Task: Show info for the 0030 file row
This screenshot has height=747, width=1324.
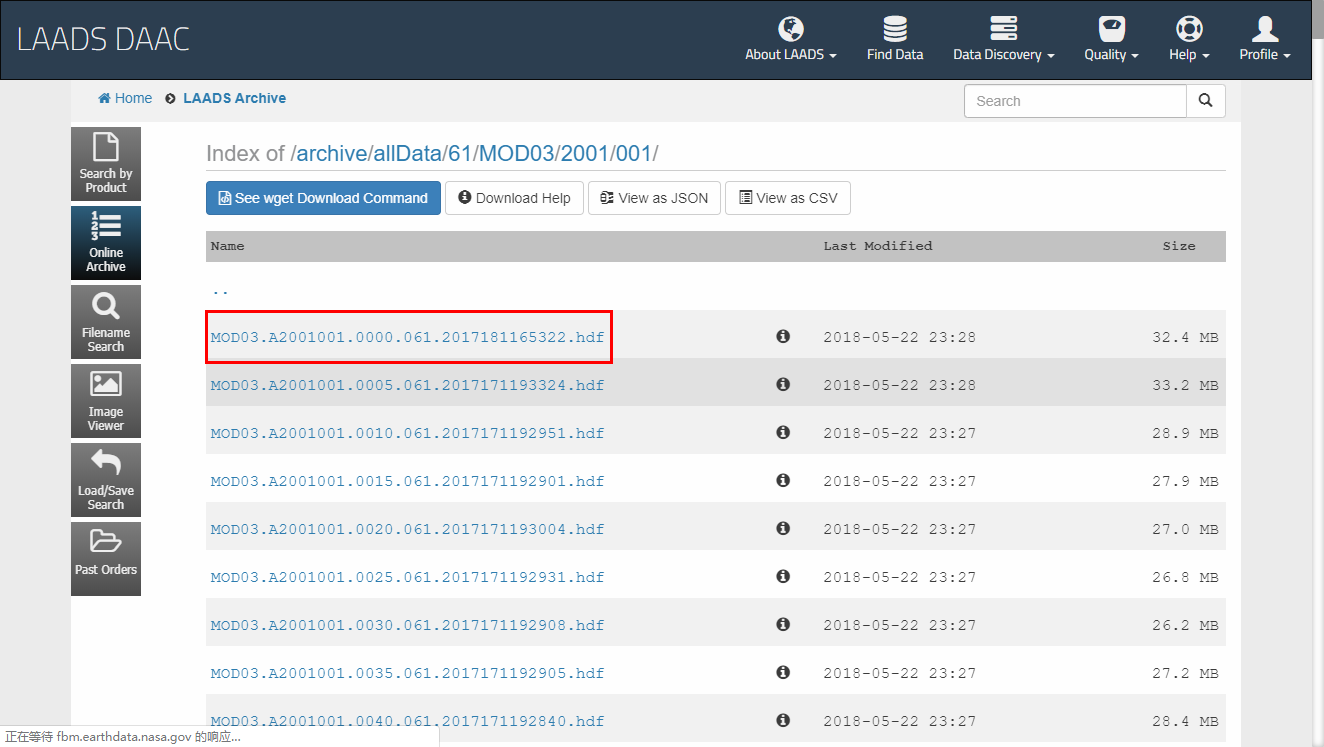Action: [783, 624]
